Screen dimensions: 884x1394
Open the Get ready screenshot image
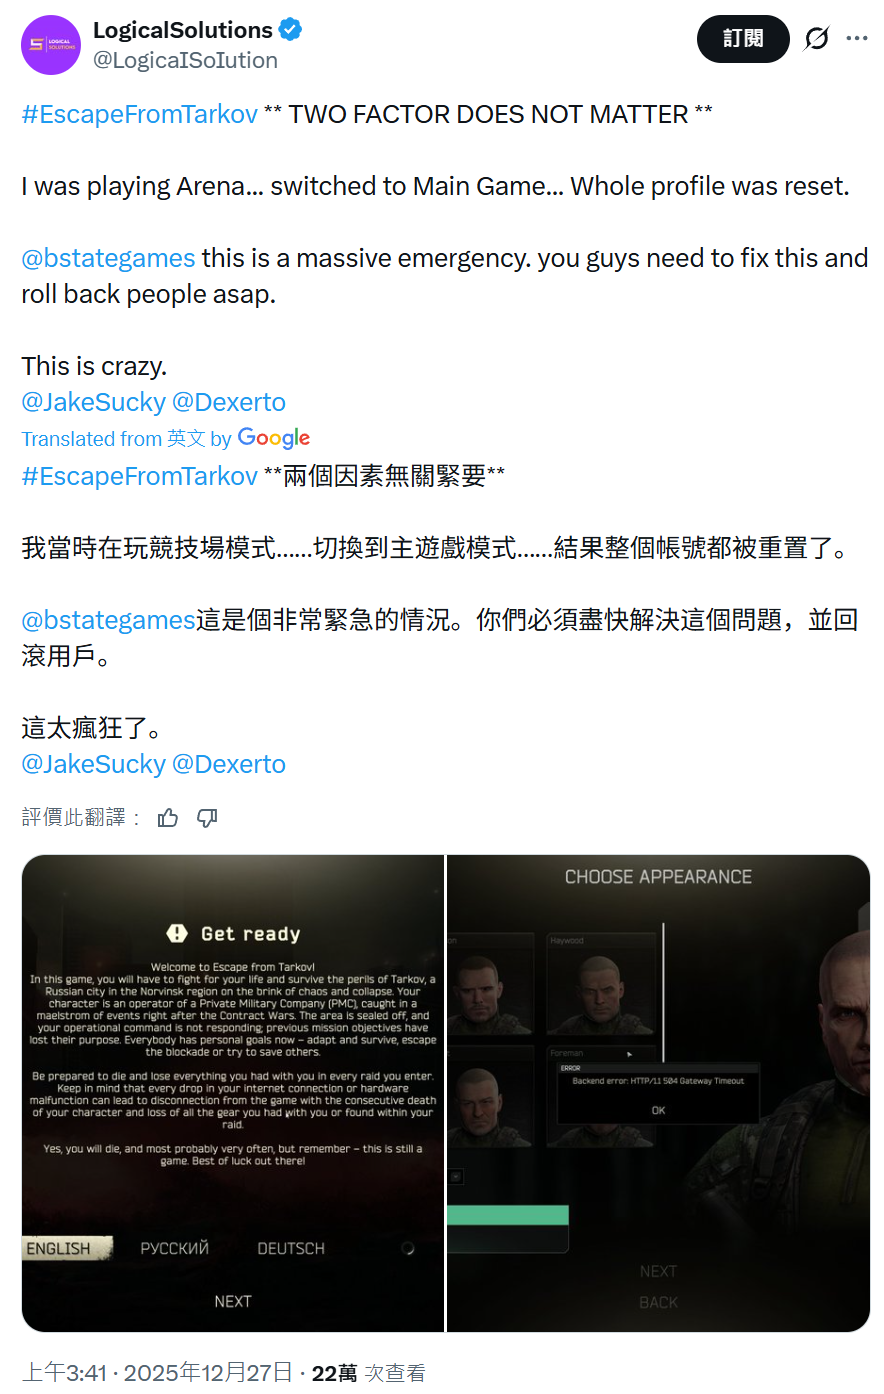(232, 1093)
